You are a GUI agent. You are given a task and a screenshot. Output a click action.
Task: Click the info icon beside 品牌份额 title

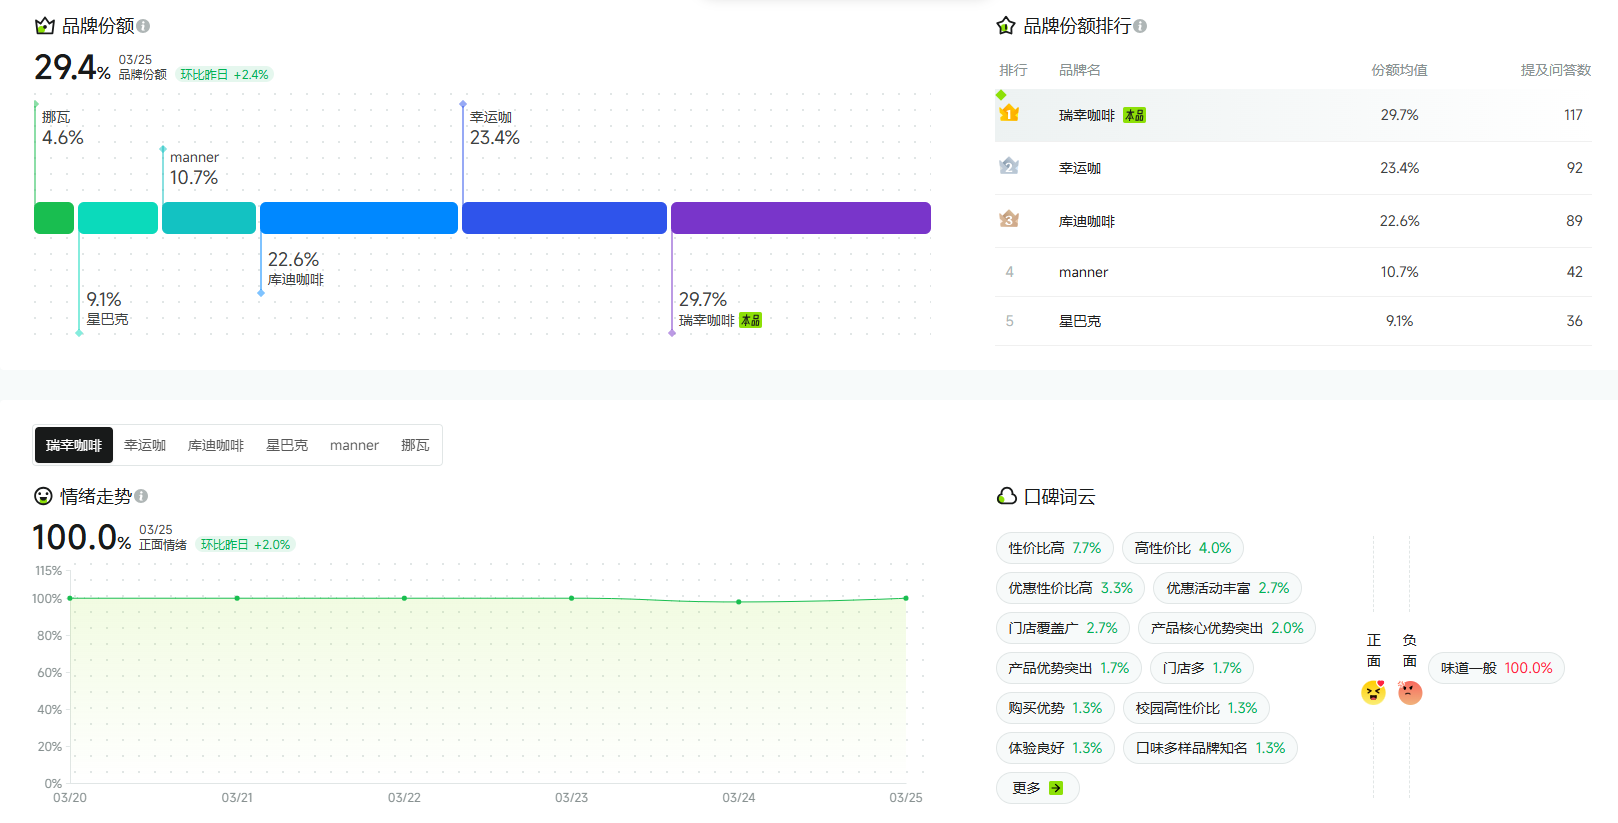[143, 26]
